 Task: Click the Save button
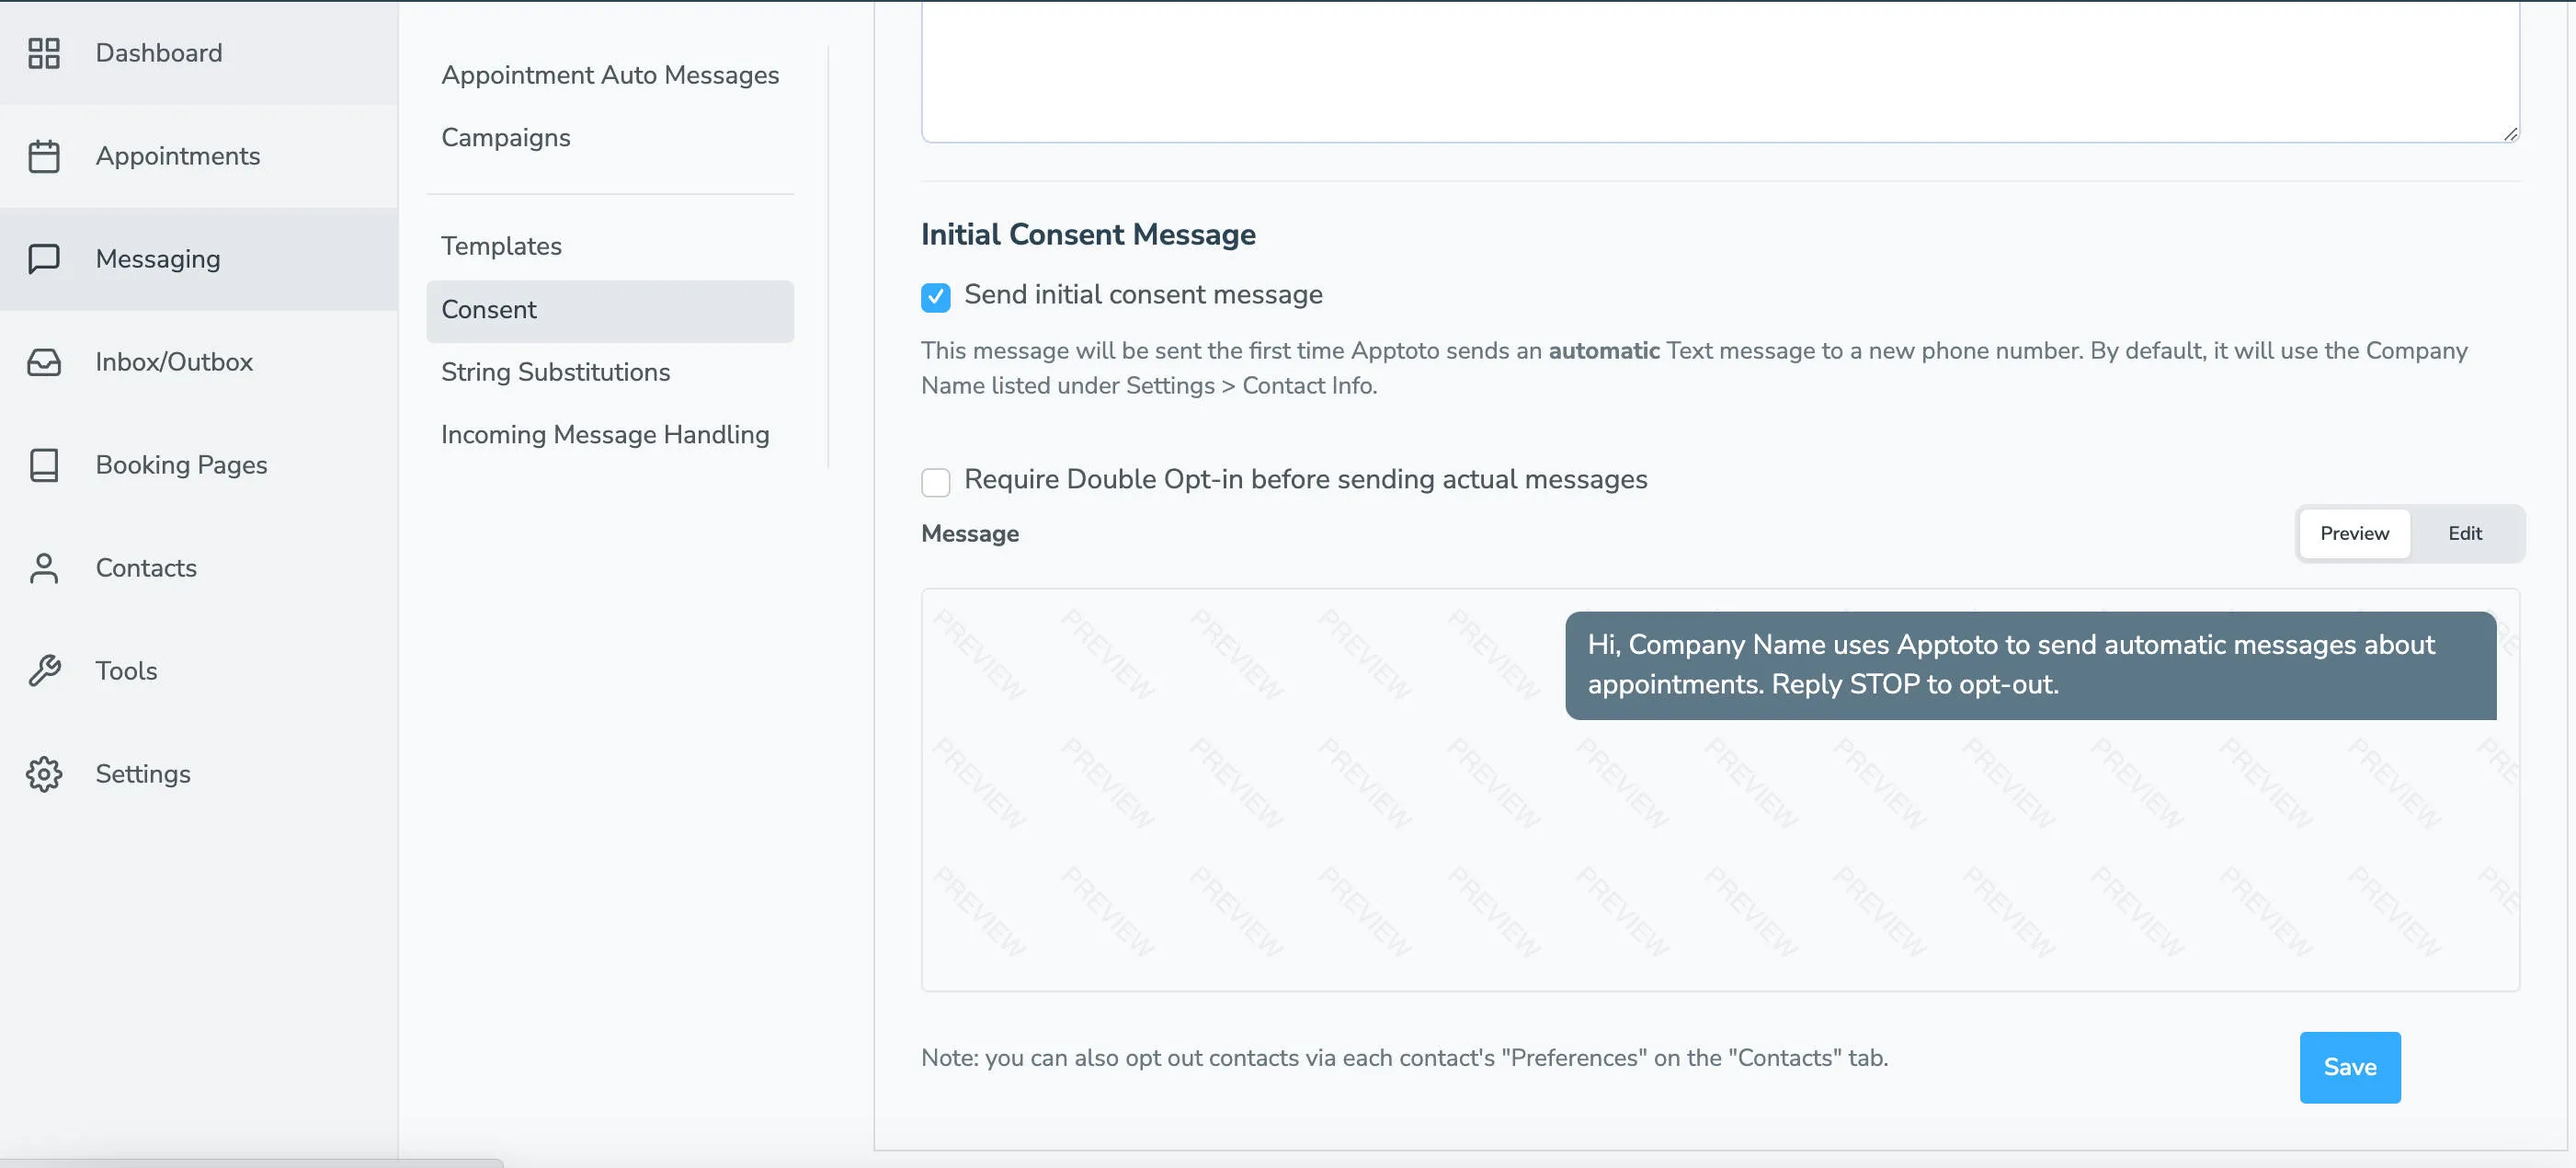tap(2350, 1066)
